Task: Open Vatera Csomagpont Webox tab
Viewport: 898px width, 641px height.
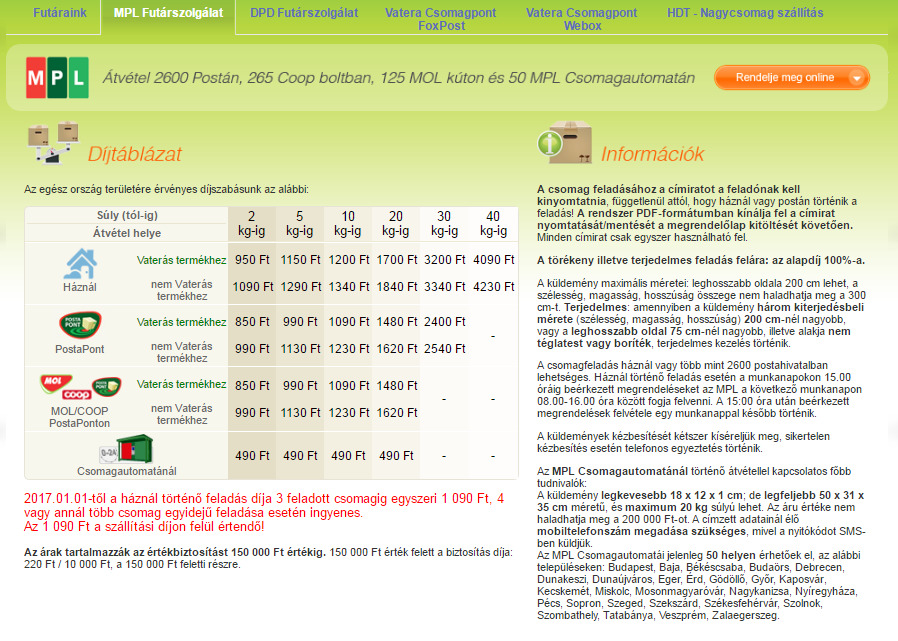Action: pyautogui.click(x=581, y=19)
